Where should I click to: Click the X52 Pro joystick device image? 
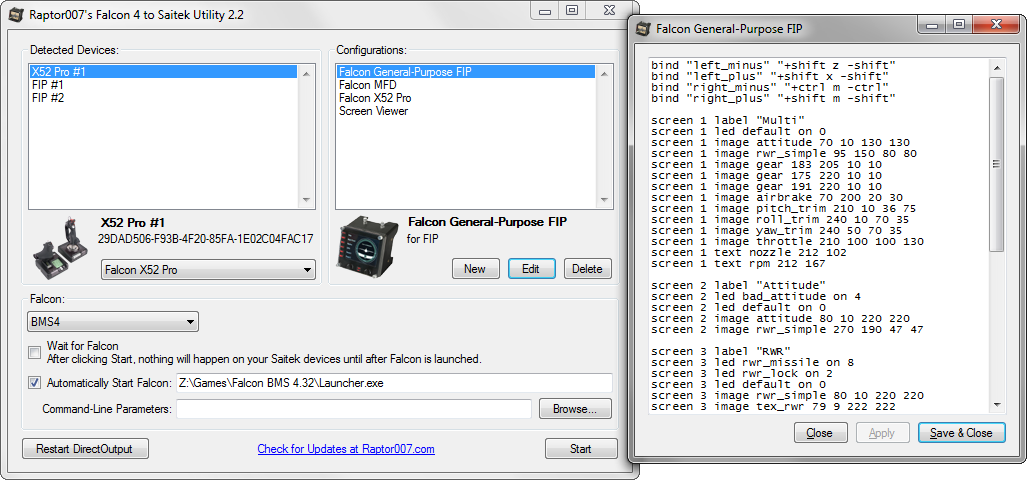pos(62,249)
